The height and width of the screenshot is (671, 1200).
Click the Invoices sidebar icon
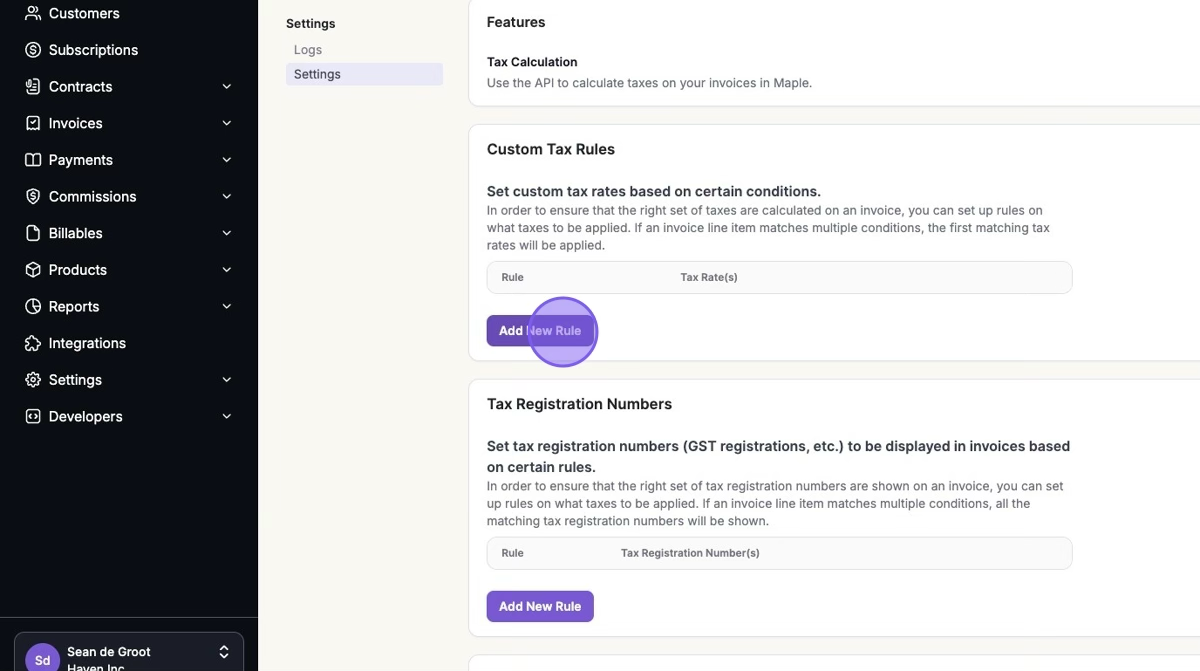pos(33,123)
